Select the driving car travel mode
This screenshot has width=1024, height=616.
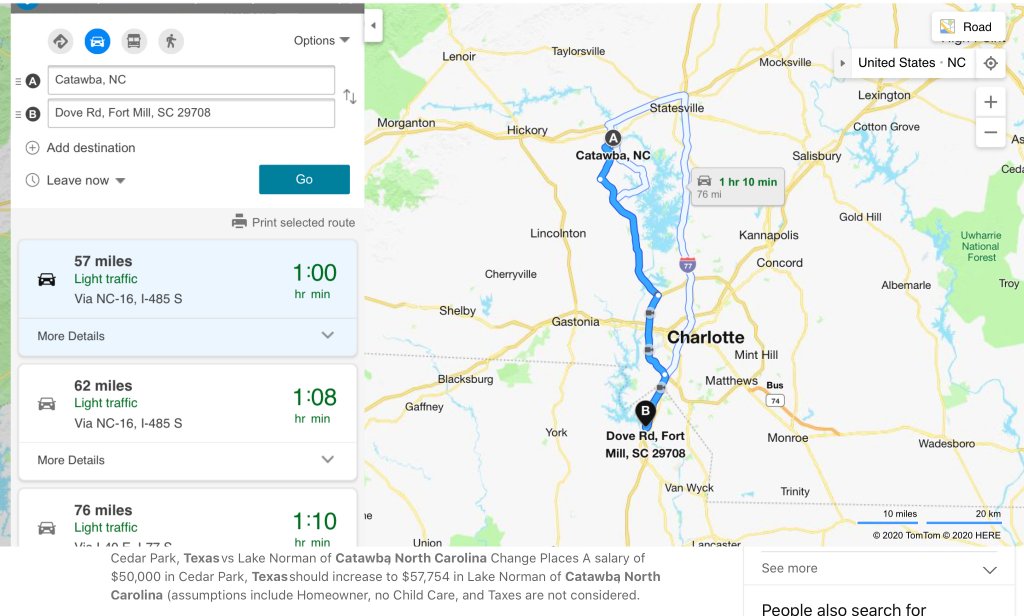click(x=97, y=41)
